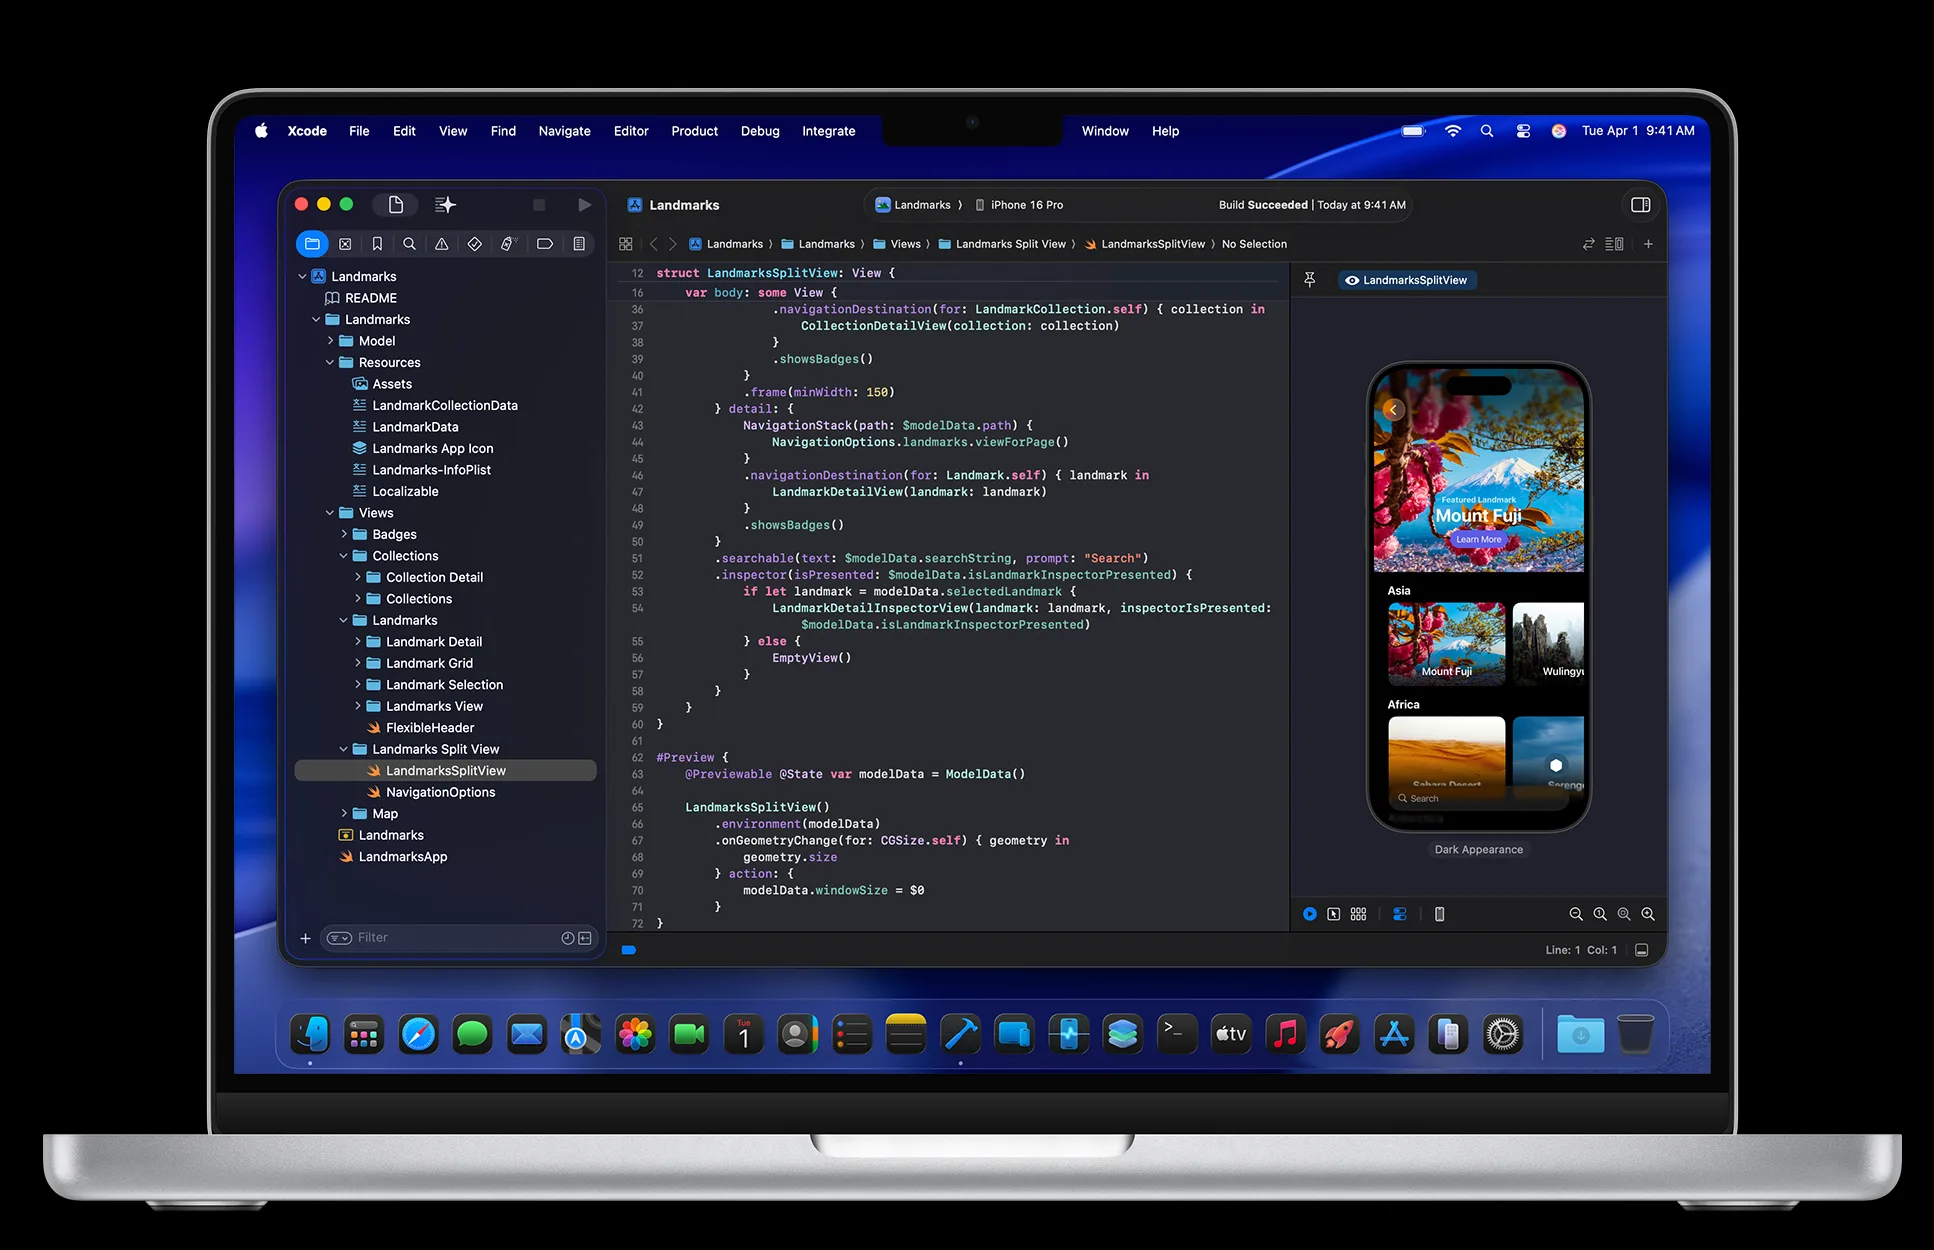Open the Breakpoint navigator tag icon
Image resolution: width=1934 pixels, height=1250 pixels.
545,244
